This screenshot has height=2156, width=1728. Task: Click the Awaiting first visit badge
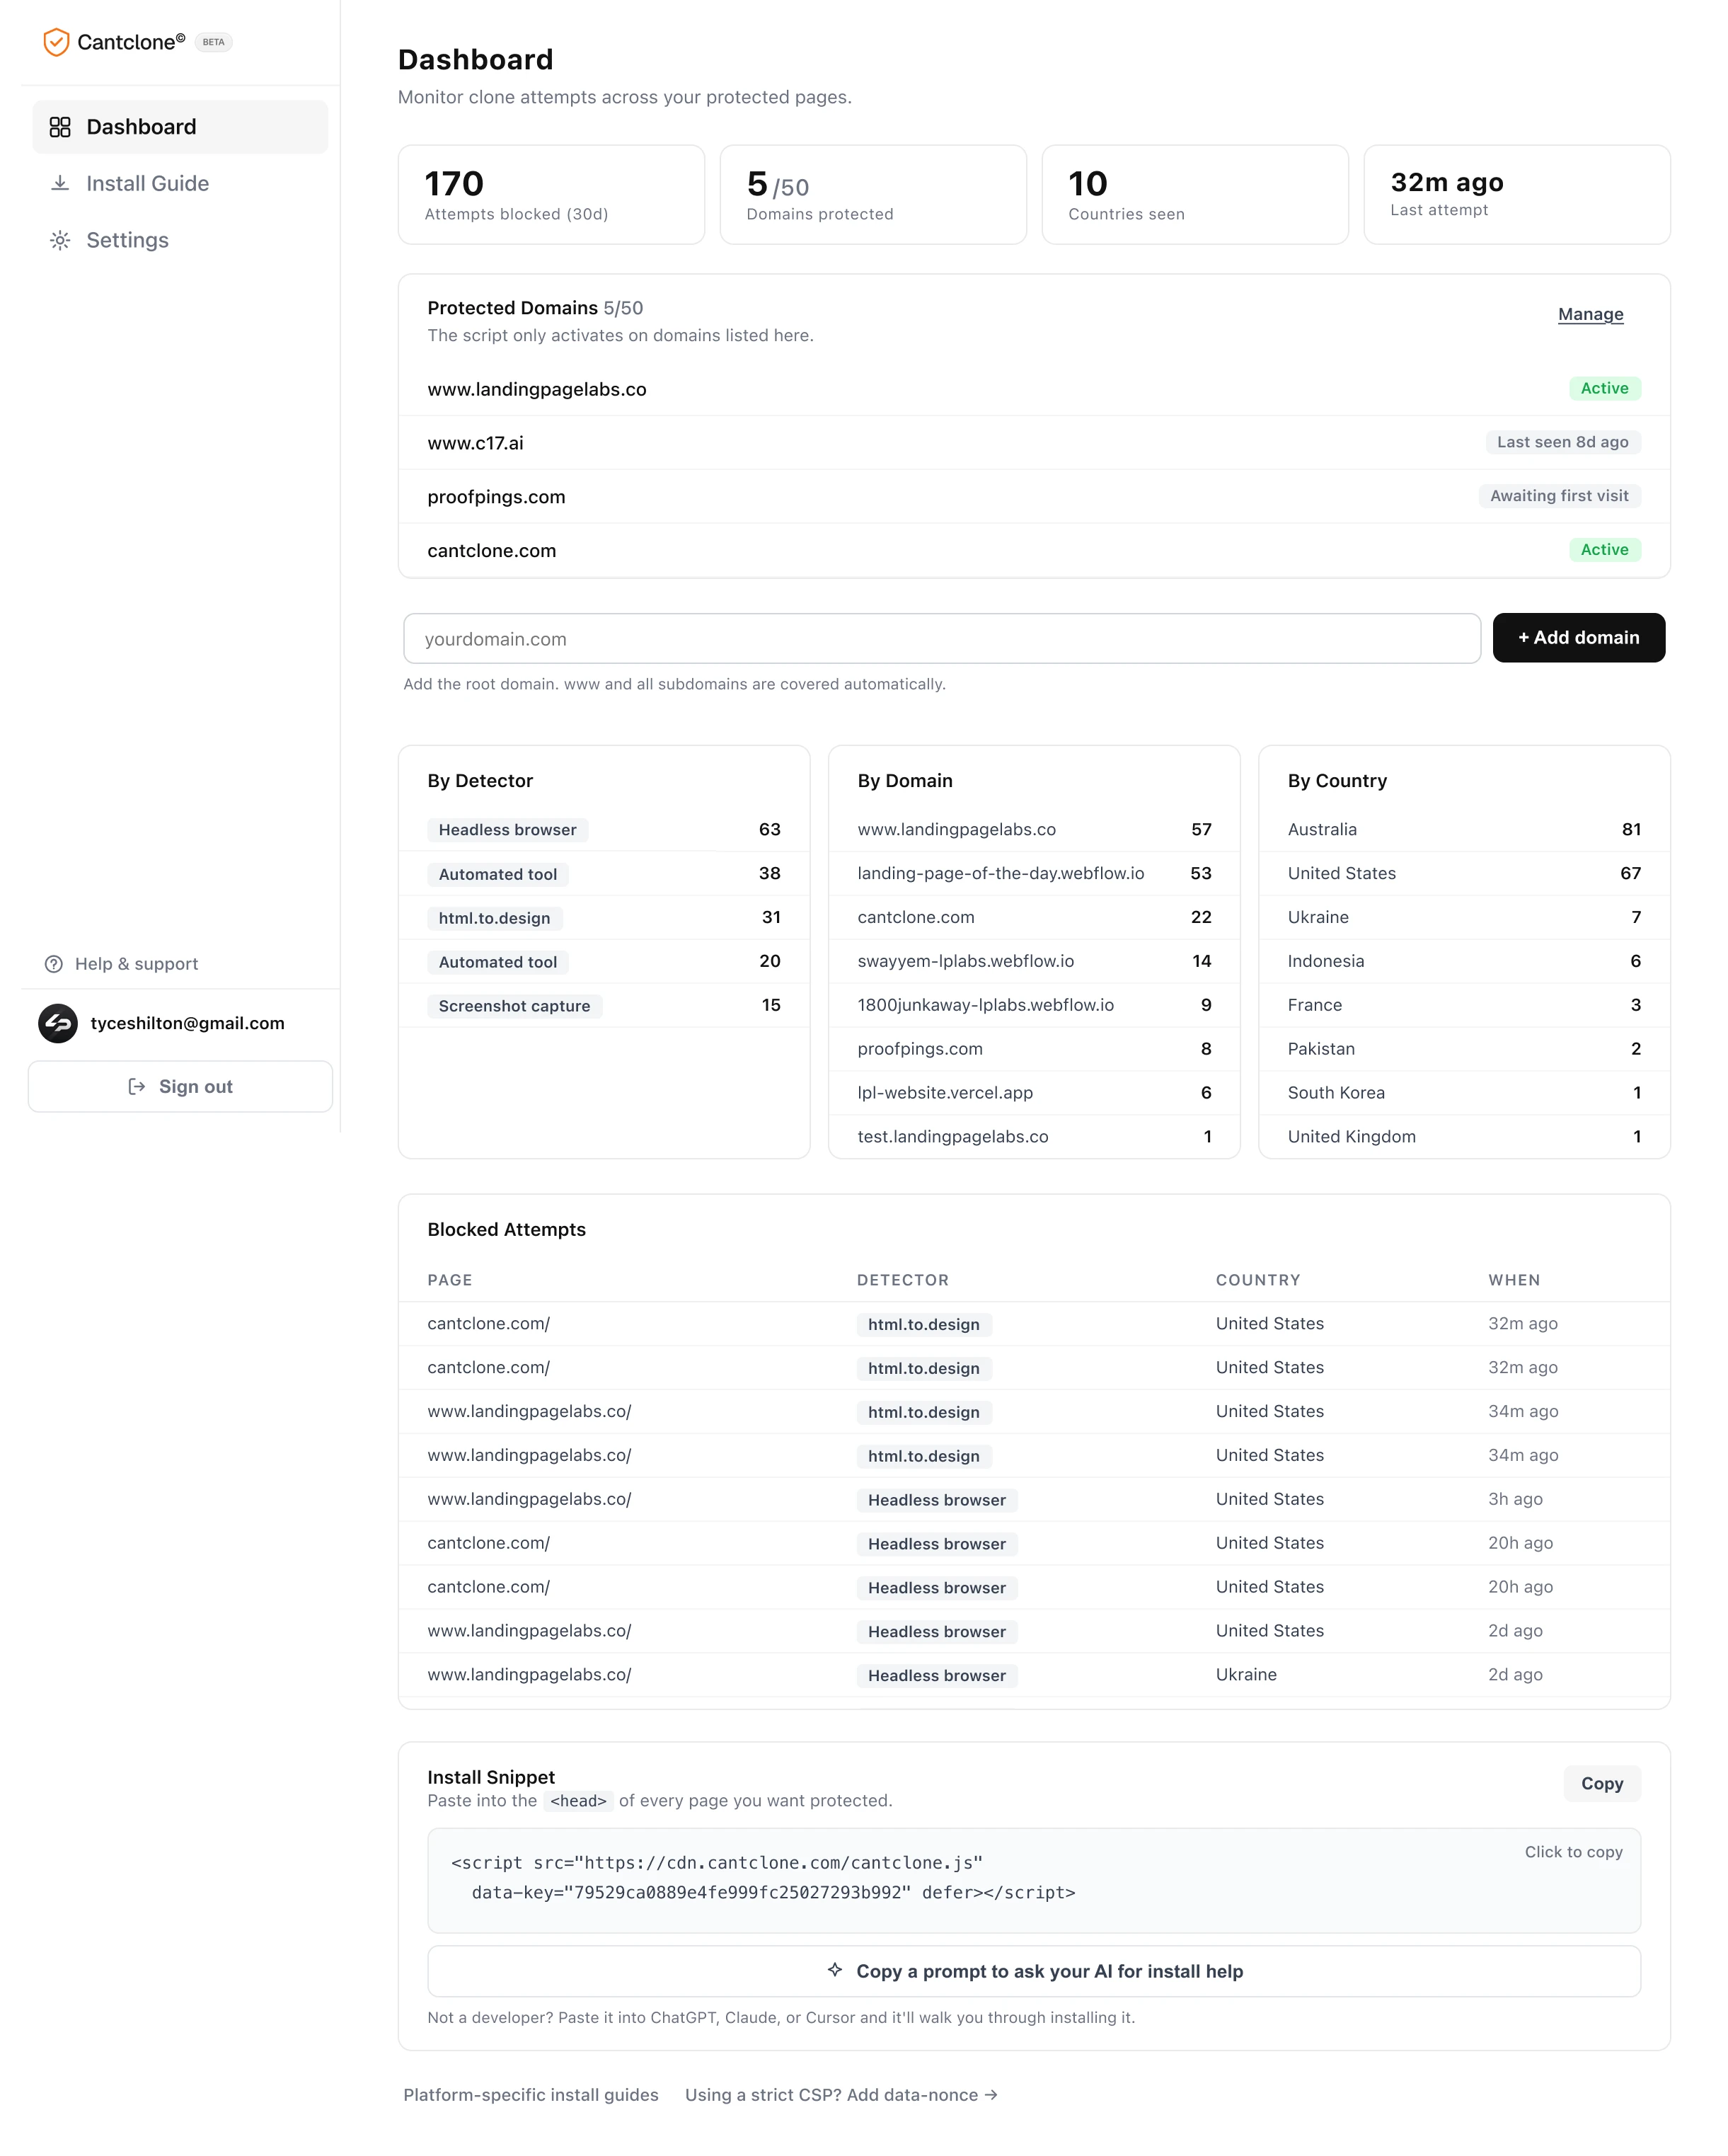pos(1559,496)
